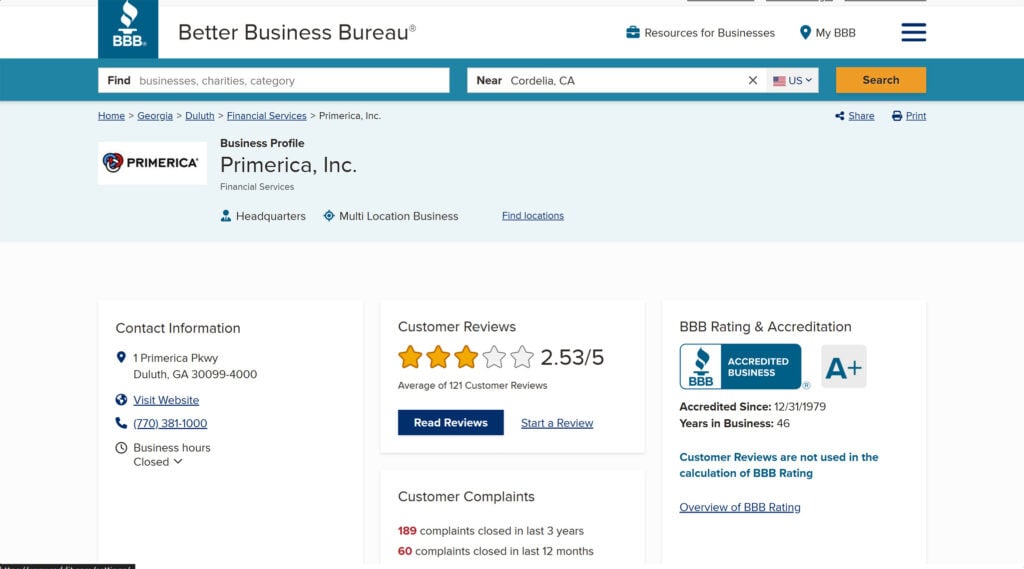
Task: Go to Georgia breadcrumb
Action: coord(155,116)
